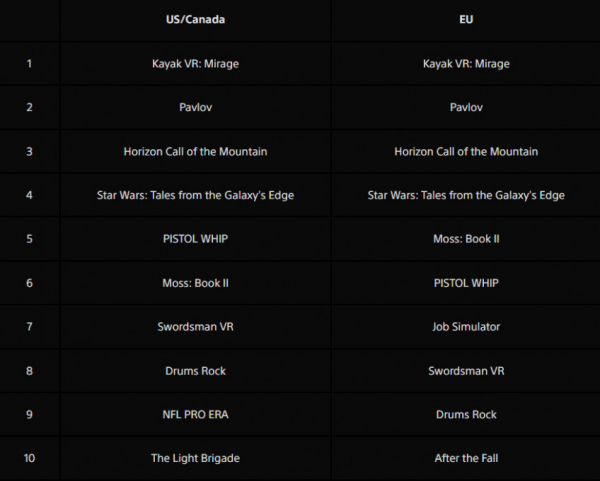The image size is (600, 481).
Task: Click Pavlov in the EU column
Action: click(466, 107)
